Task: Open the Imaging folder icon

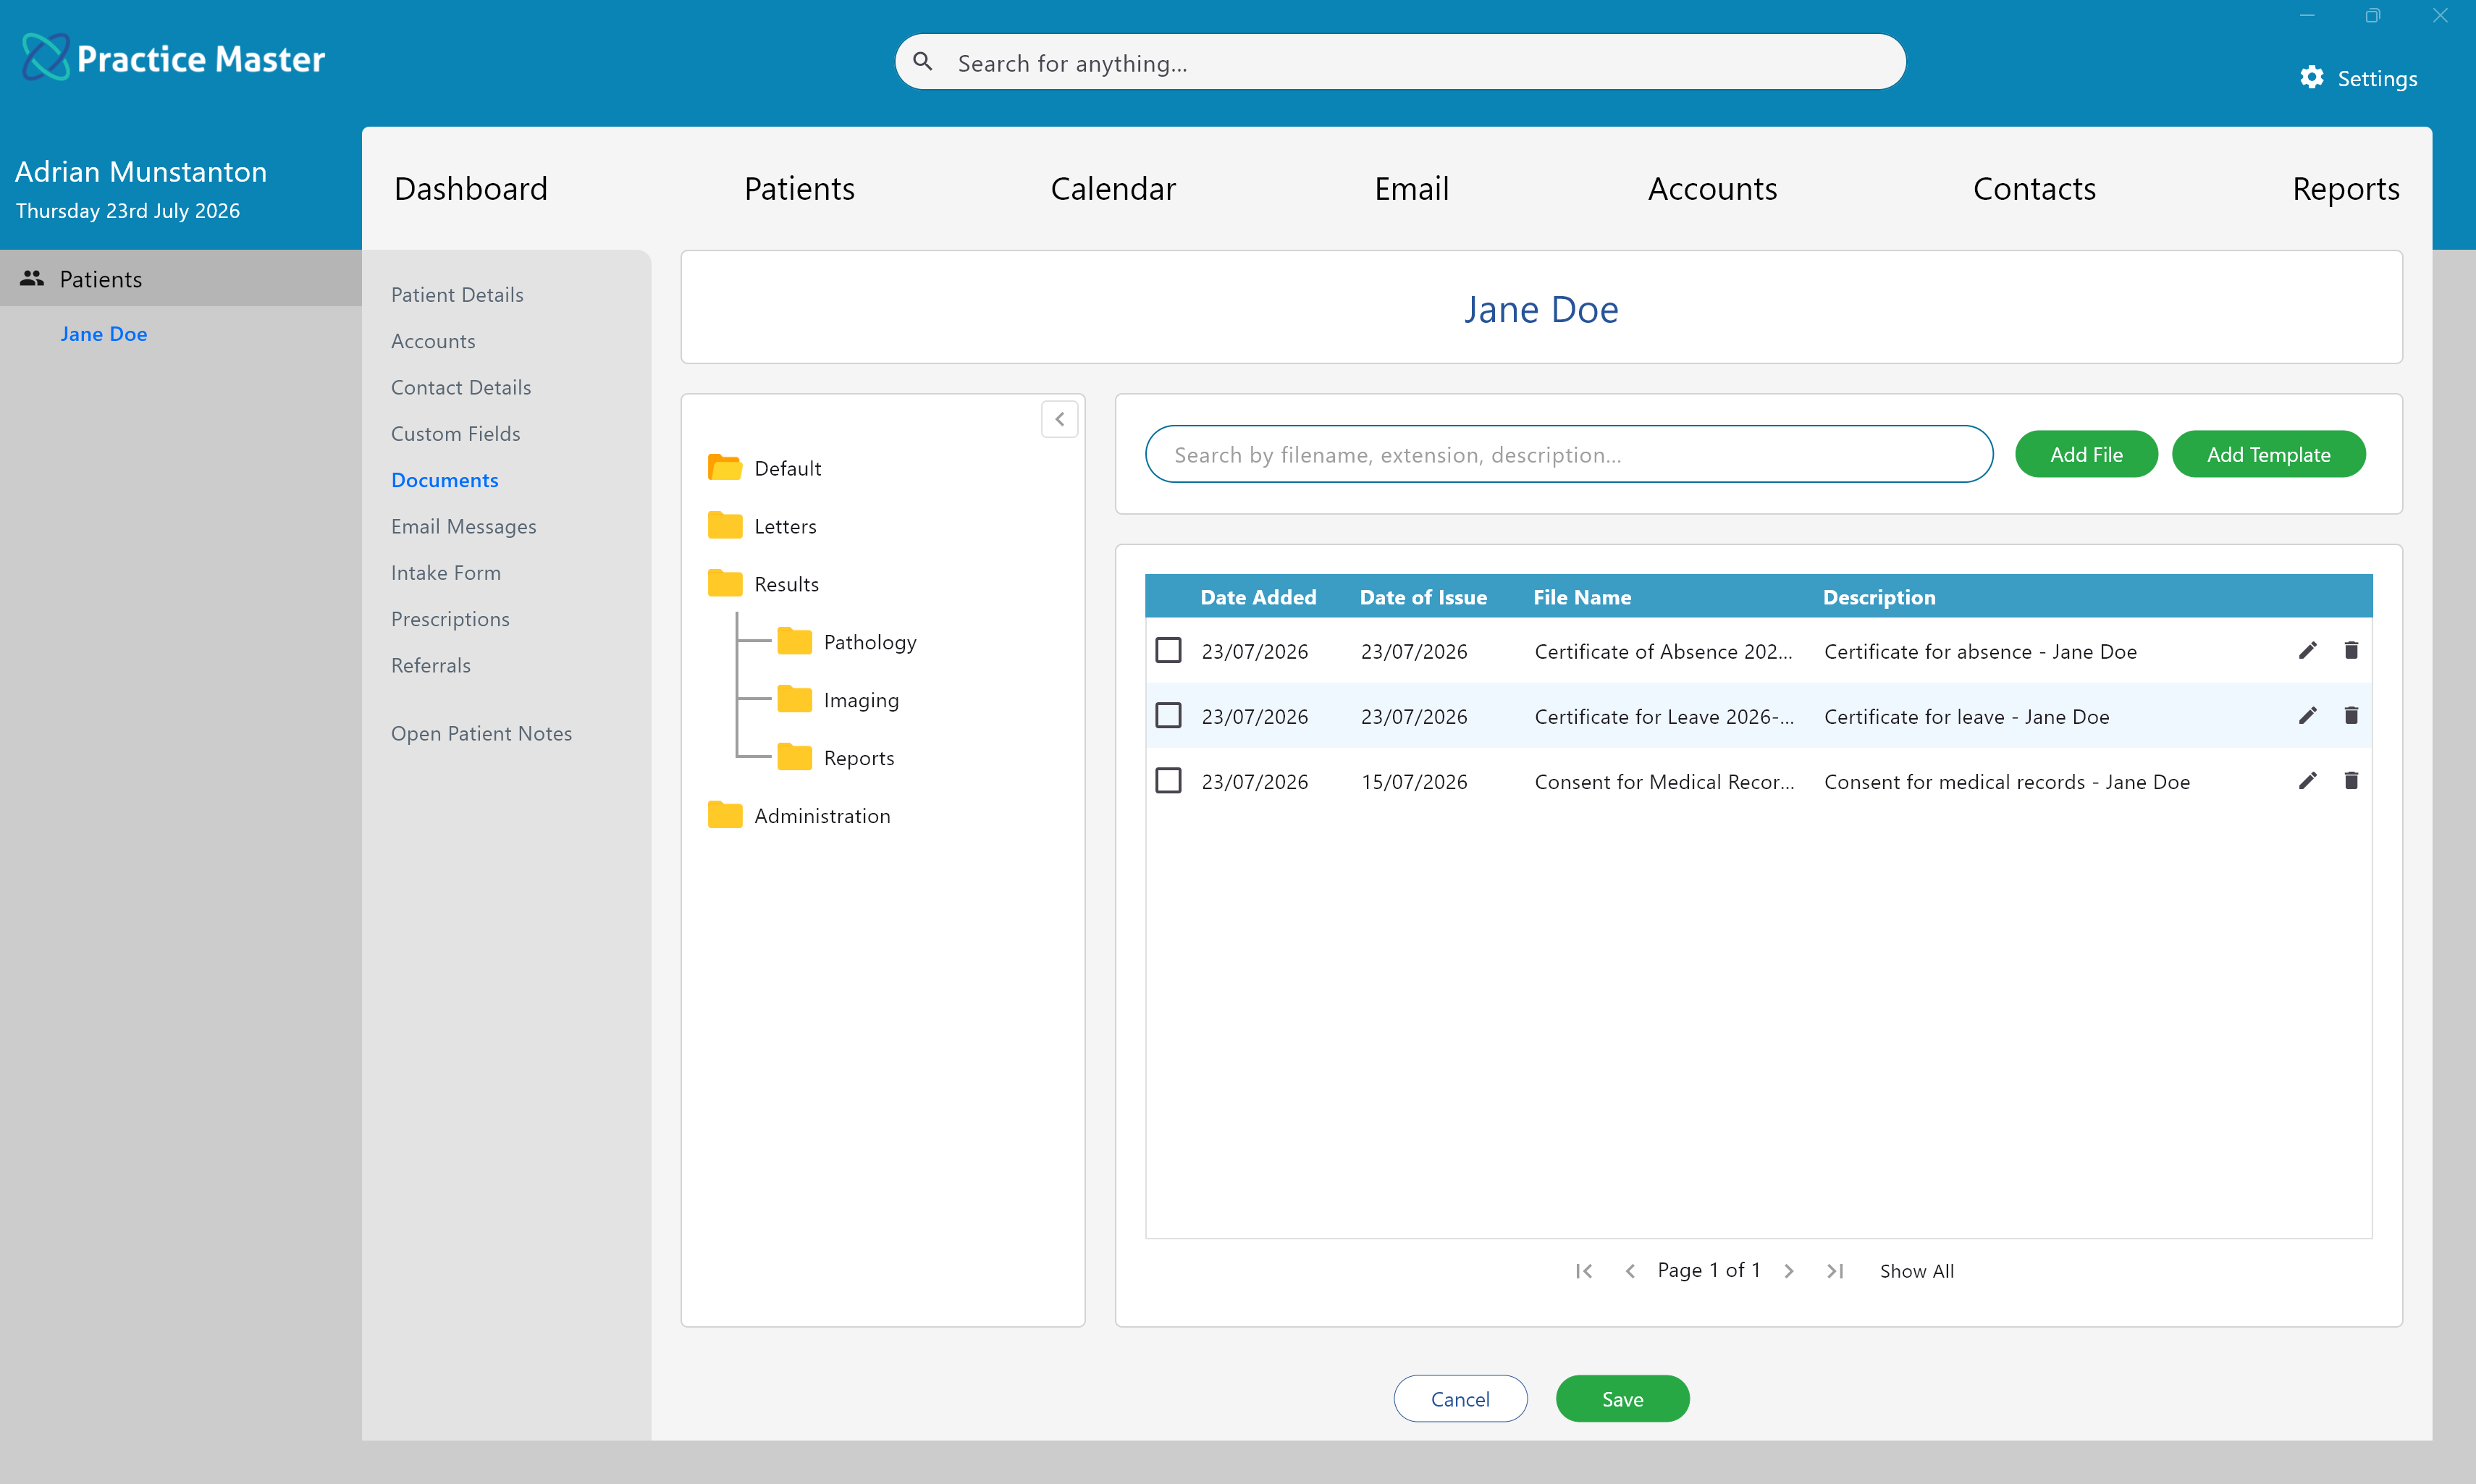Action: tap(795, 699)
